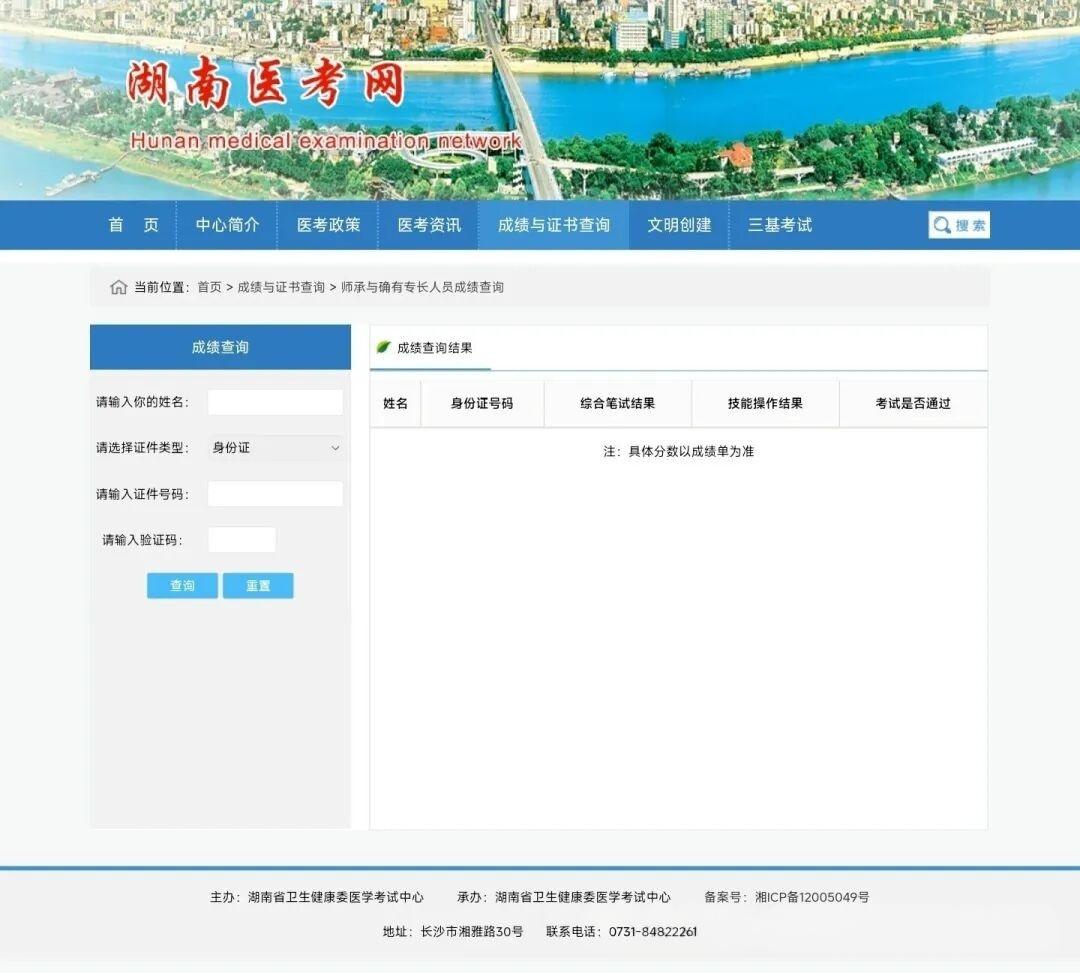
Task: Select the 医考资讯 nav item
Action: [x=429, y=225]
